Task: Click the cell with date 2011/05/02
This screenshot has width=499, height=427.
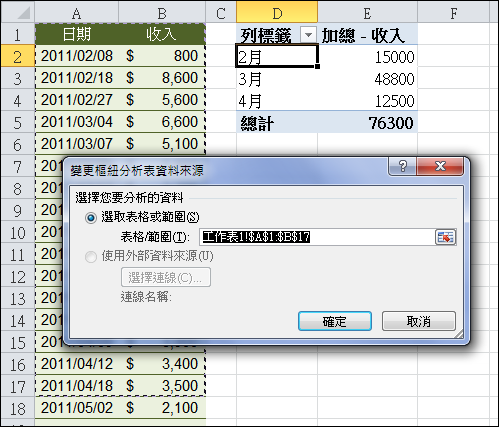Action: click(x=77, y=408)
